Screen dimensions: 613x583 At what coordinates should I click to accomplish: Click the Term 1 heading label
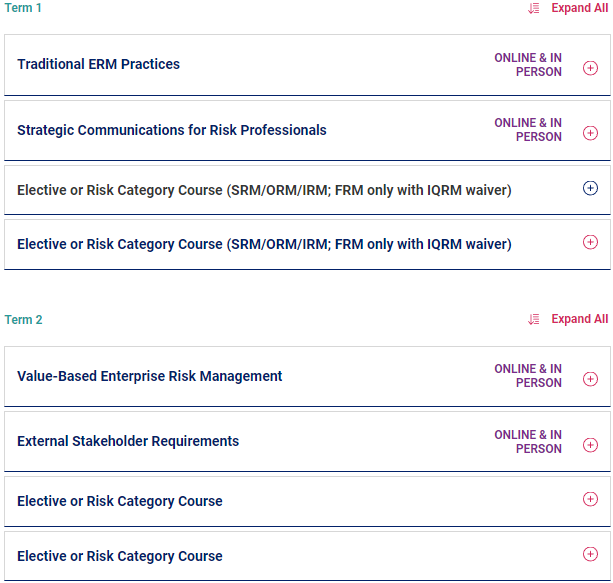click(x=23, y=8)
